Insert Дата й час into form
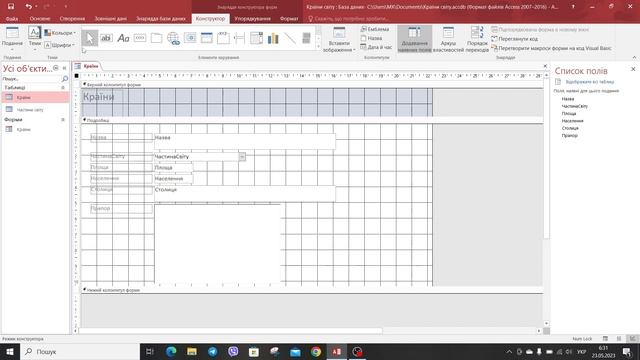 pos(376,47)
